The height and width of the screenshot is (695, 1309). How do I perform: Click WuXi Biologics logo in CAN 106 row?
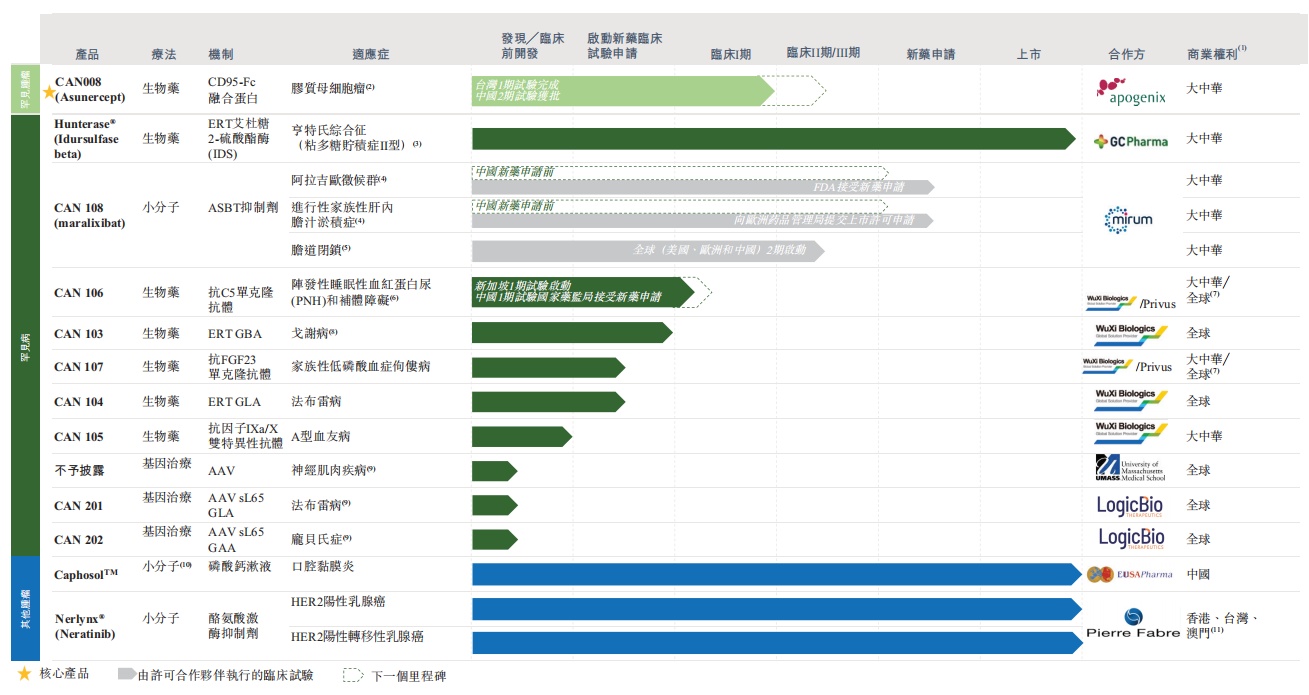pyautogui.click(x=1110, y=302)
